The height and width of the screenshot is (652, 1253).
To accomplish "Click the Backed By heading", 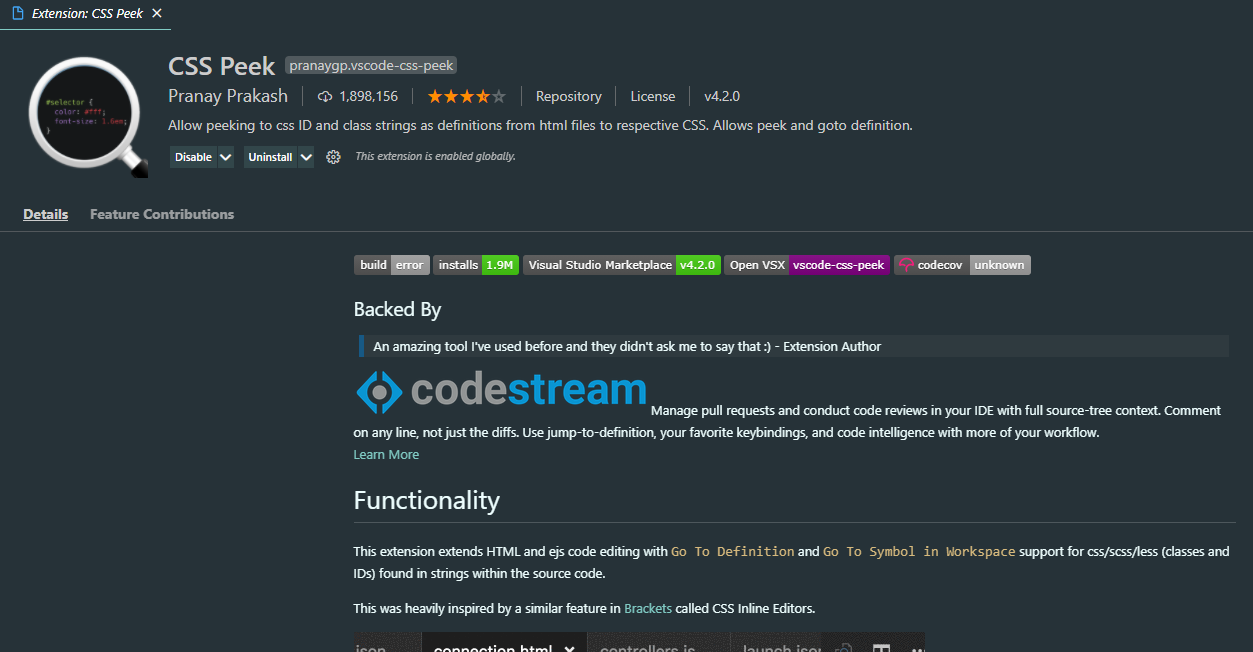I will coord(397,309).
